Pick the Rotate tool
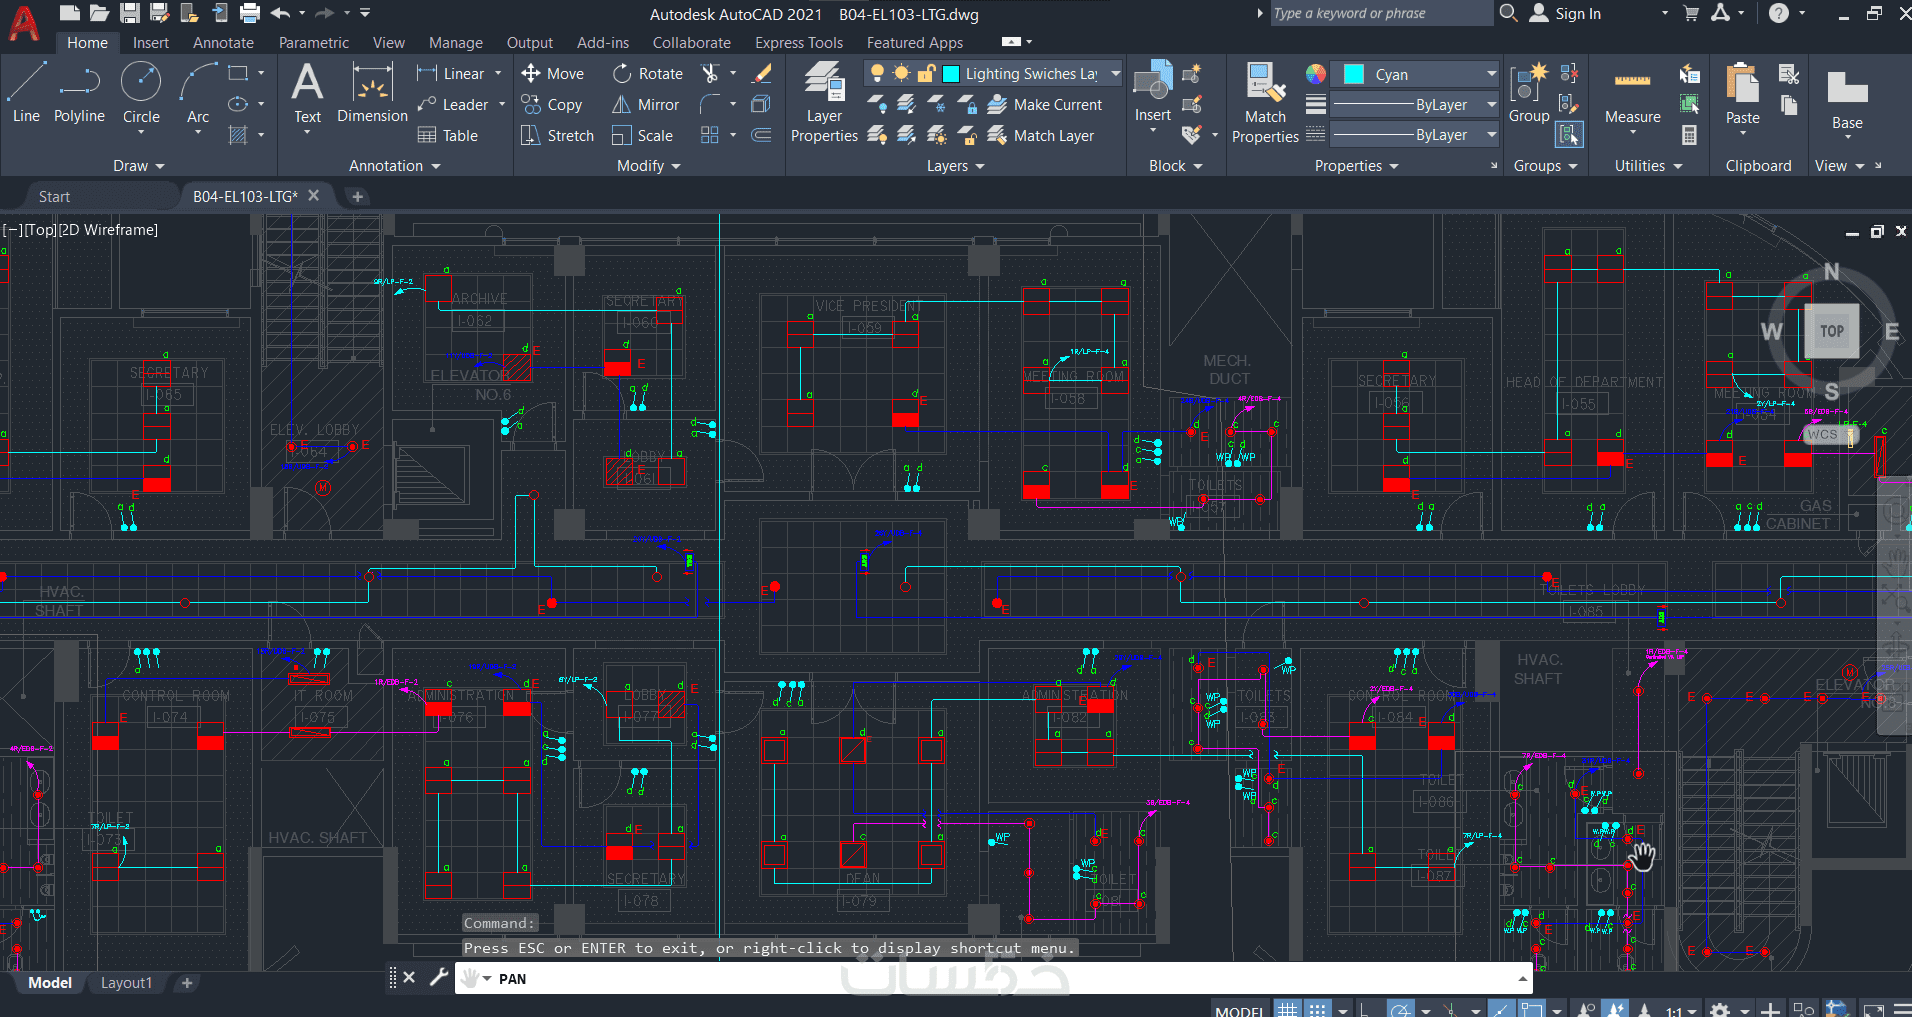1912x1017 pixels. point(647,74)
